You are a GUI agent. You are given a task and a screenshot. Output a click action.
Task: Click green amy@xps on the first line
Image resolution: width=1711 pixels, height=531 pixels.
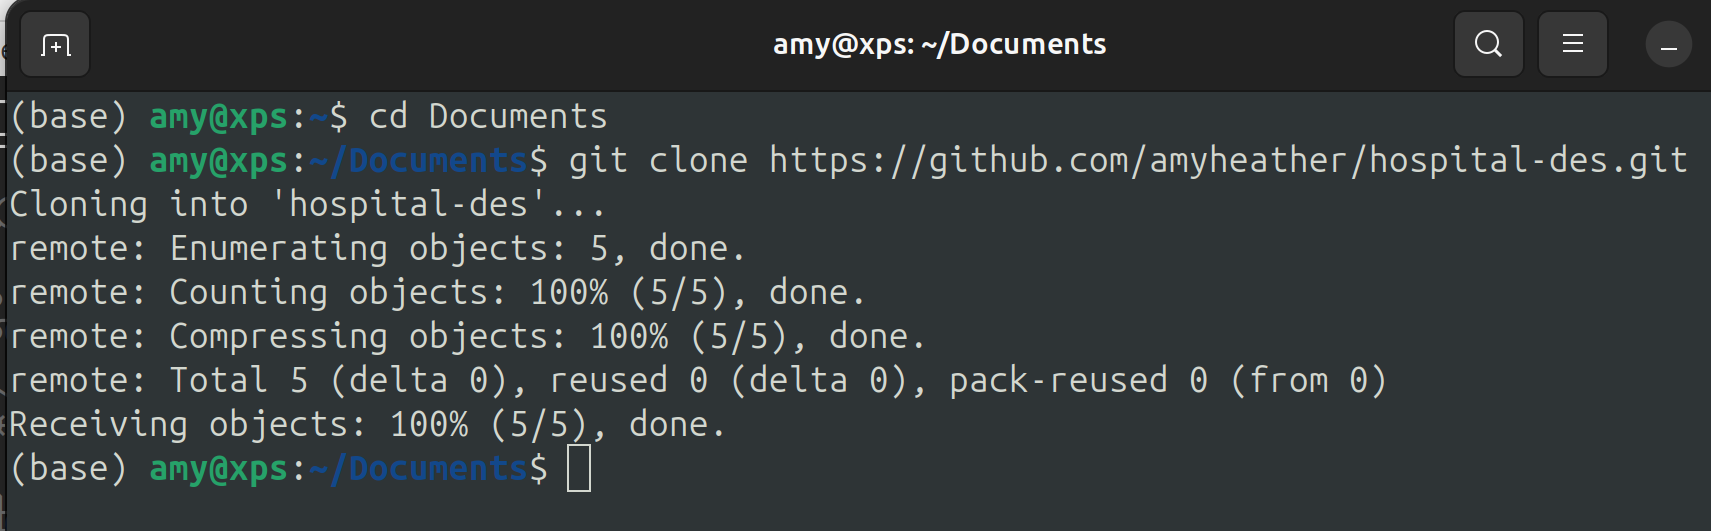tap(219, 117)
